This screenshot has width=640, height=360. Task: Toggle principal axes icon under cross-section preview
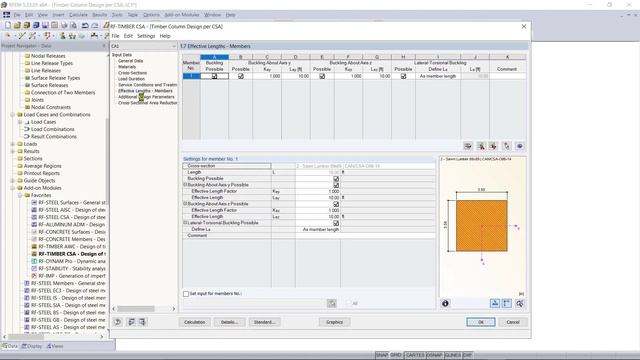(507, 303)
